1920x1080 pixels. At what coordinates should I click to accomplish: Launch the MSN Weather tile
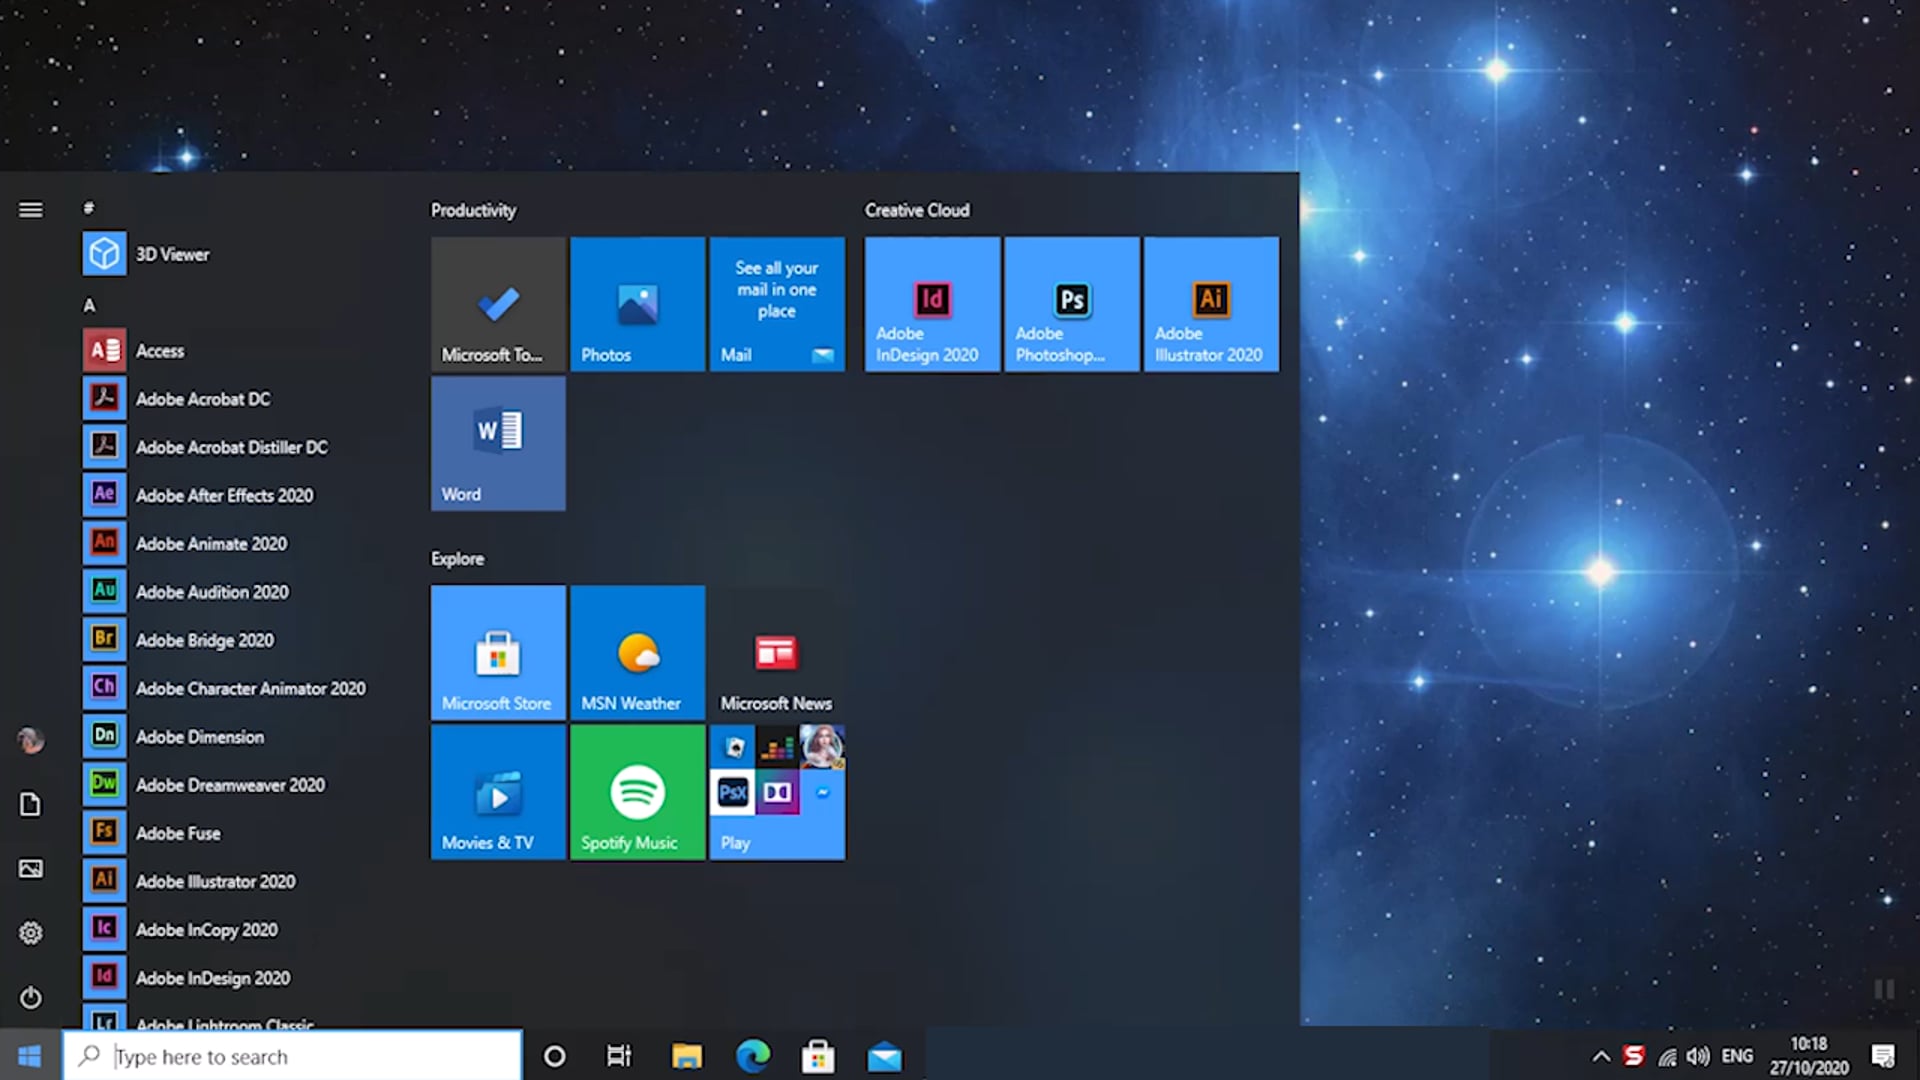(637, 652)
